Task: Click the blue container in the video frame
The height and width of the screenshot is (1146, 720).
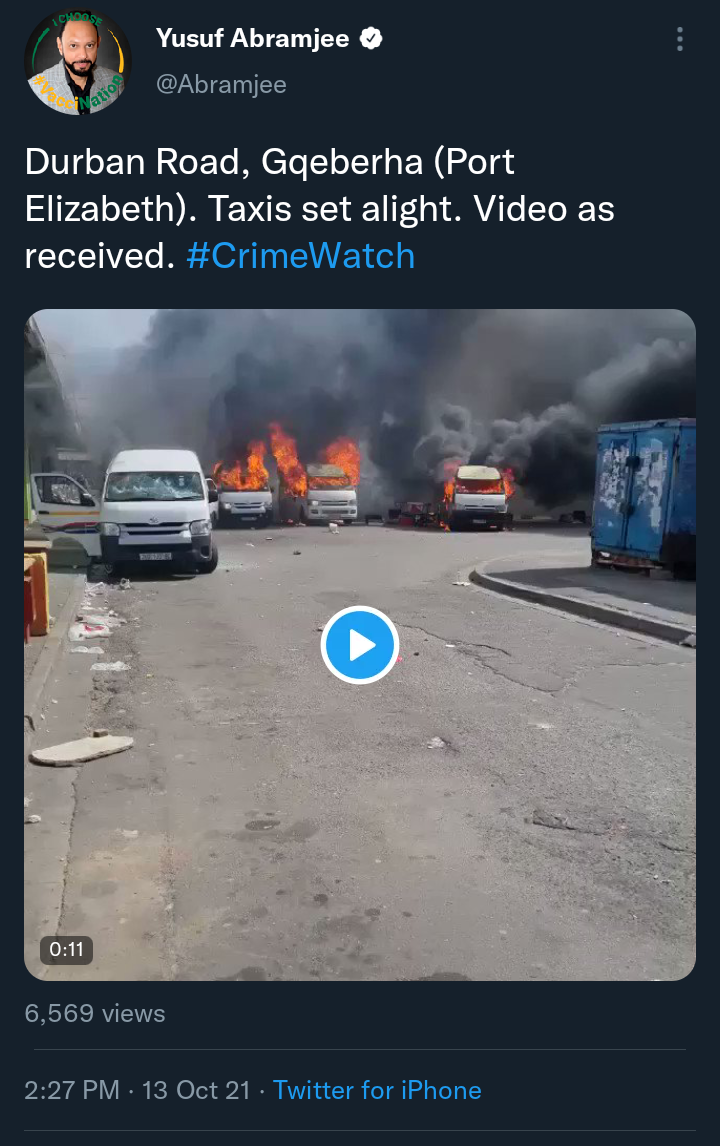Action: 643,497
